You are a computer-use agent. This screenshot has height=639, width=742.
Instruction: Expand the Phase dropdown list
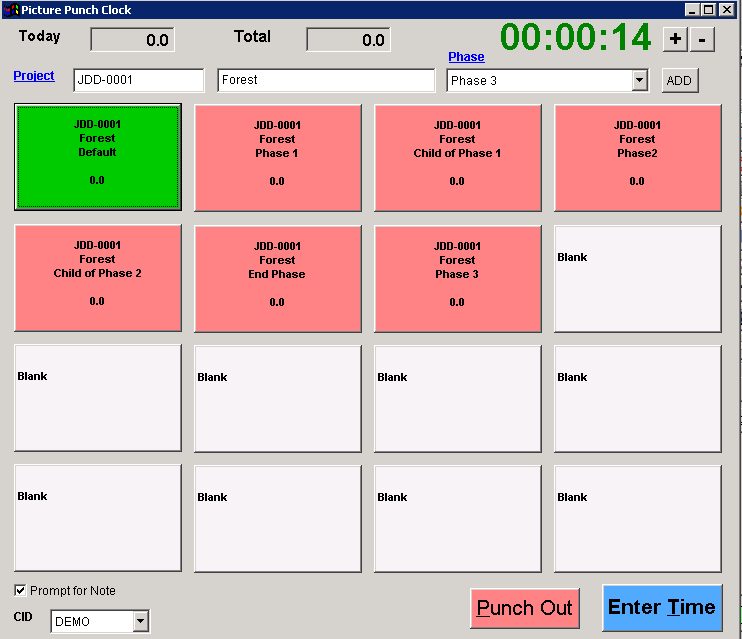tap(640, 81)
